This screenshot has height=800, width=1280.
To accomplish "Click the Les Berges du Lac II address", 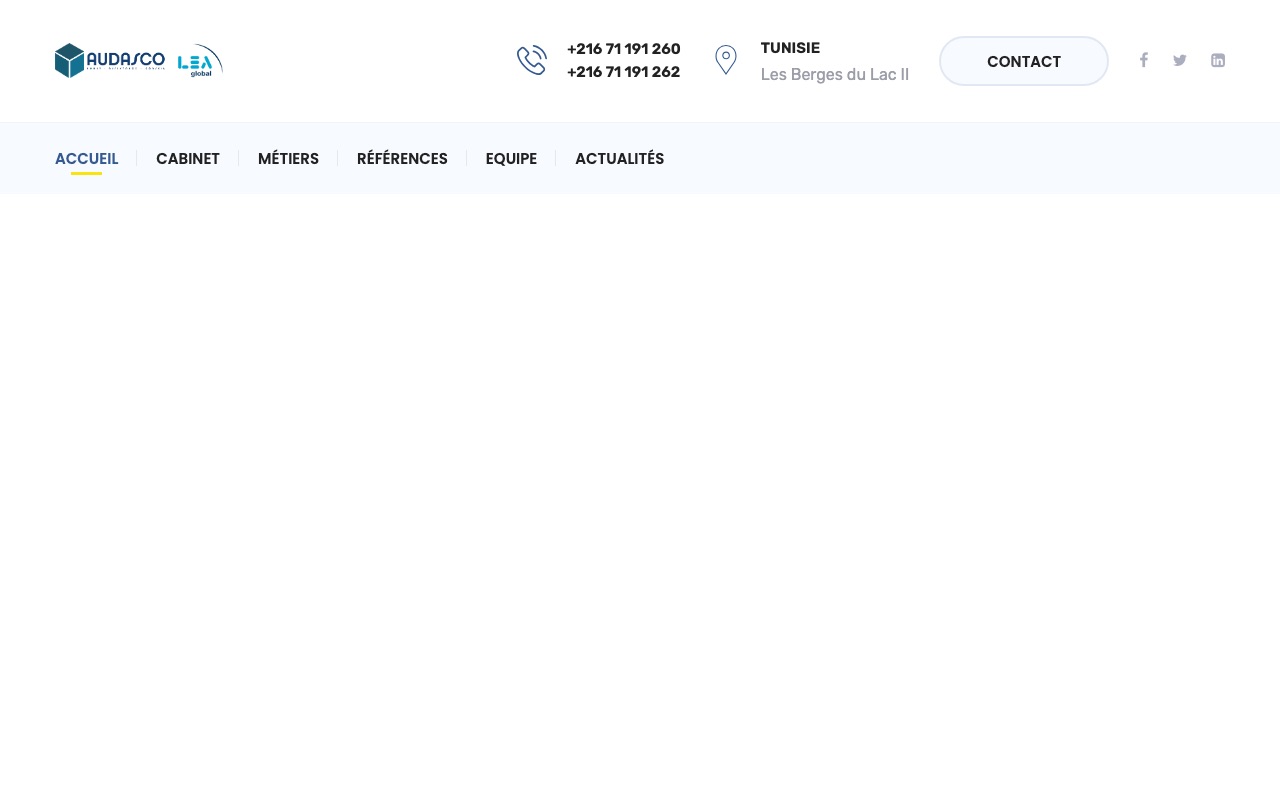I will [835, 74].
